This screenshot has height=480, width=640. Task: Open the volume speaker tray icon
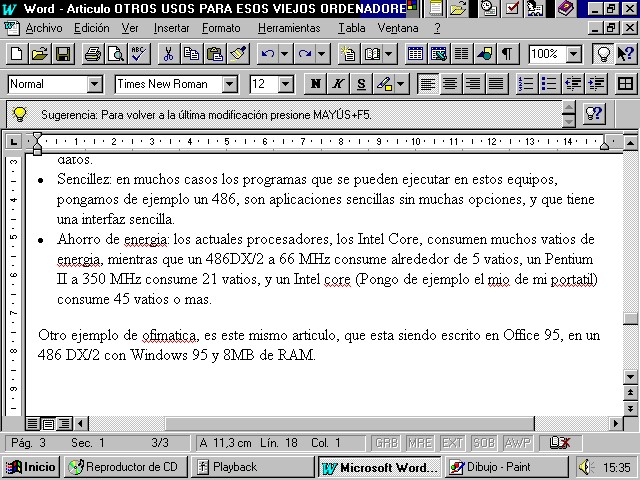(587, 467)
